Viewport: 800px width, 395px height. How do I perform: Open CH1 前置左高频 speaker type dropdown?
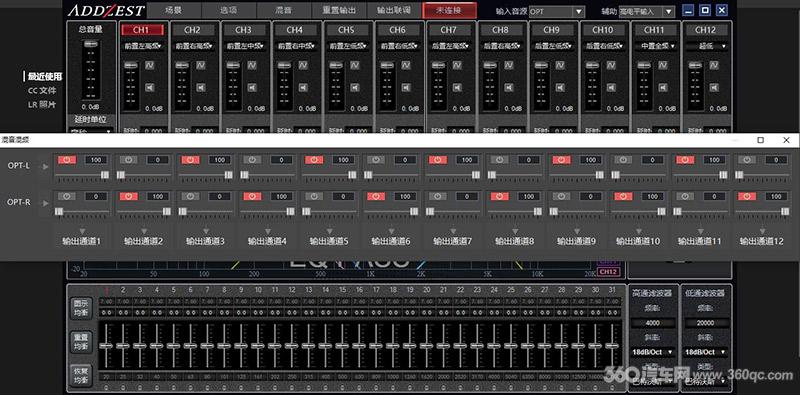(x=143, y=46)
